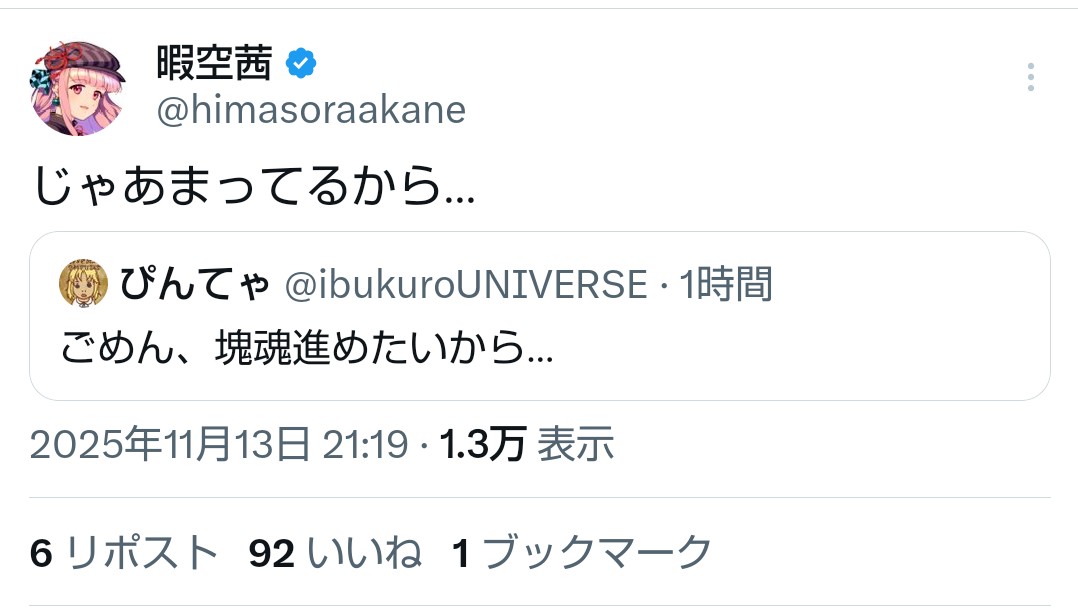The height and width of the screenshot is (613, 1078).
Task: Click the ぴんてゃ avatar in the quoted tweet
Action: 84,285
